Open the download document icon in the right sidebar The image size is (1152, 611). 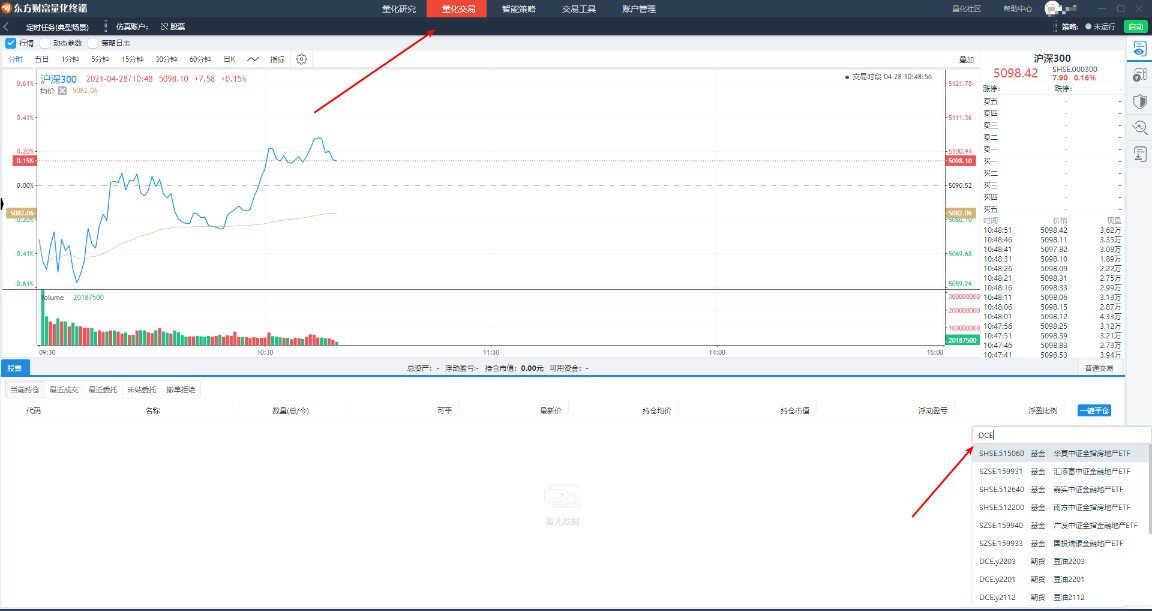click(1140, 153)
